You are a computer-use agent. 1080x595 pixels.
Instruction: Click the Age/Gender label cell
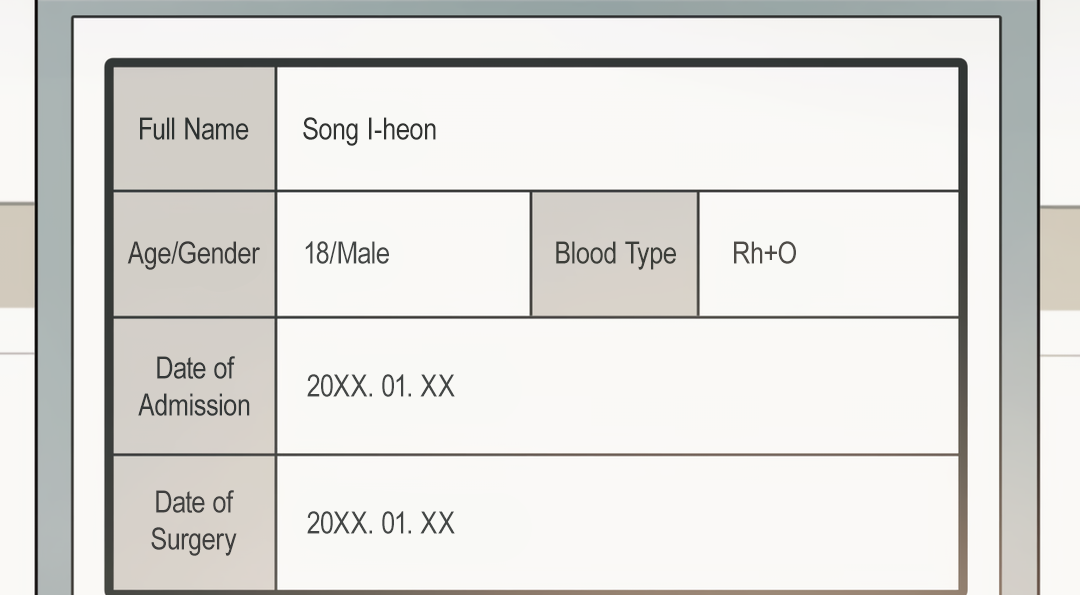coord(193,254)
